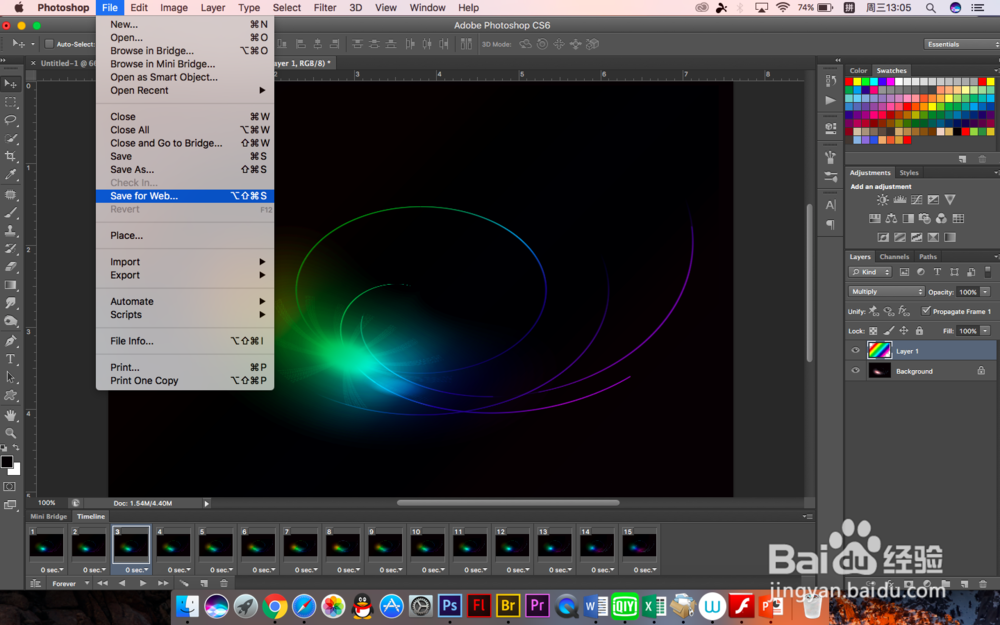
Task: Switch to the Channels tab
Action: point(894,257)
